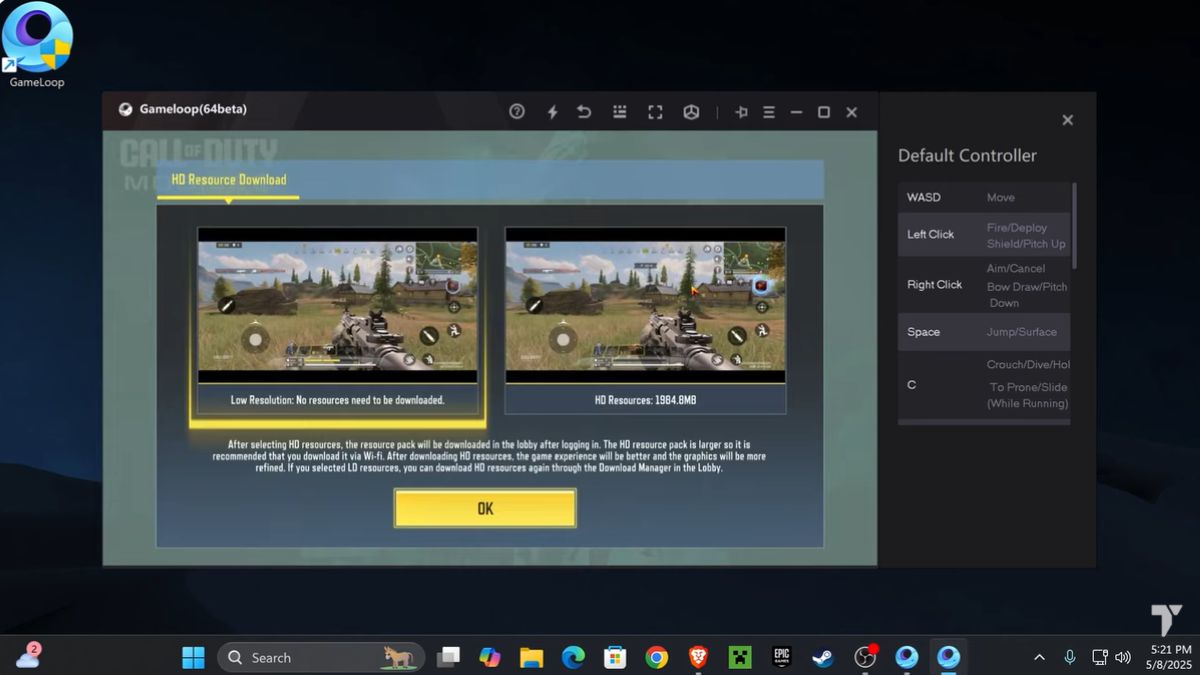Open Epic Games Launcher from the taskbar
Screen dimensions: 1200x675
click(x=782, y=657)
